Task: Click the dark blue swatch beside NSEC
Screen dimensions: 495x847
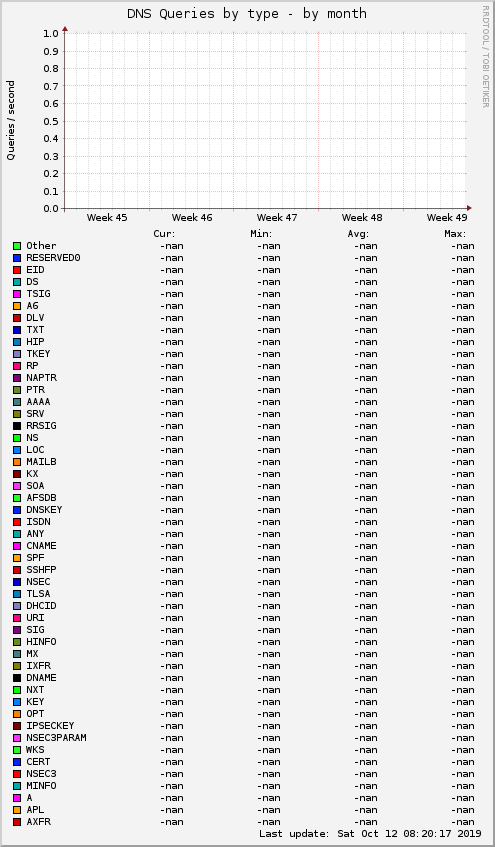Action: point(17,582)
